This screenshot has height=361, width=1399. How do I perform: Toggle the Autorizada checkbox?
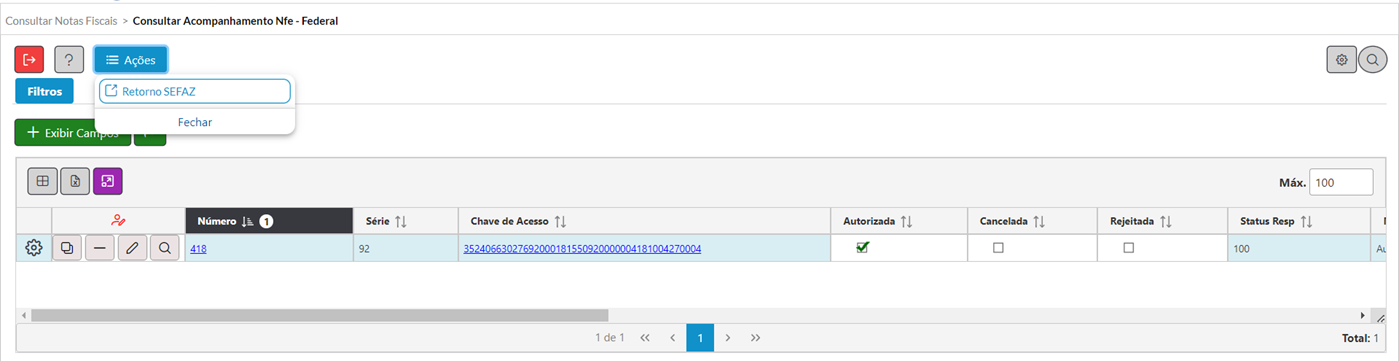[x=863, y=248]
